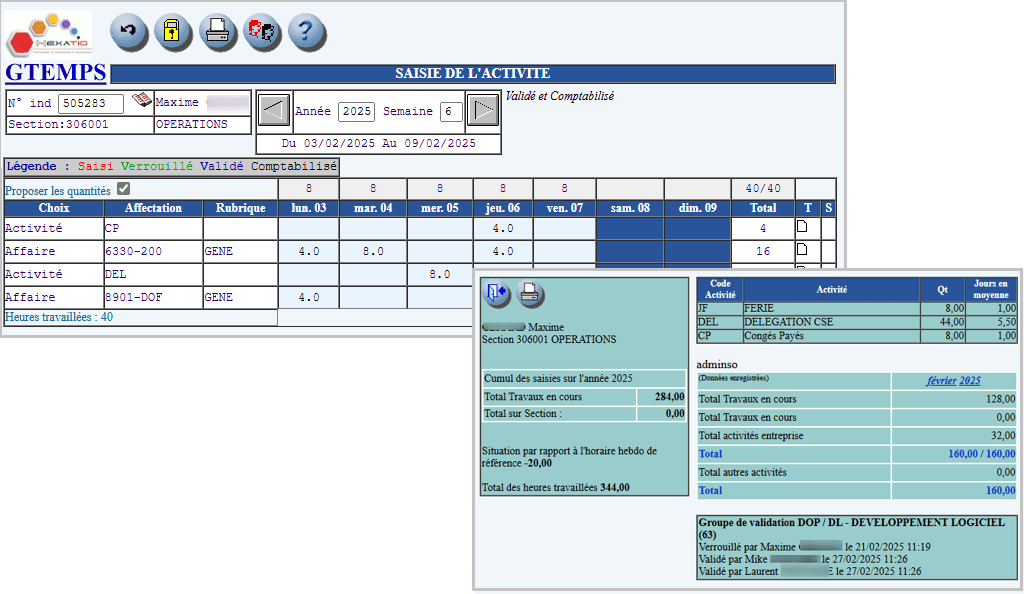Click the Année input field
The width and height of the screenshot is (1024, 594).
pyautogui.click(x=356, y=111)
